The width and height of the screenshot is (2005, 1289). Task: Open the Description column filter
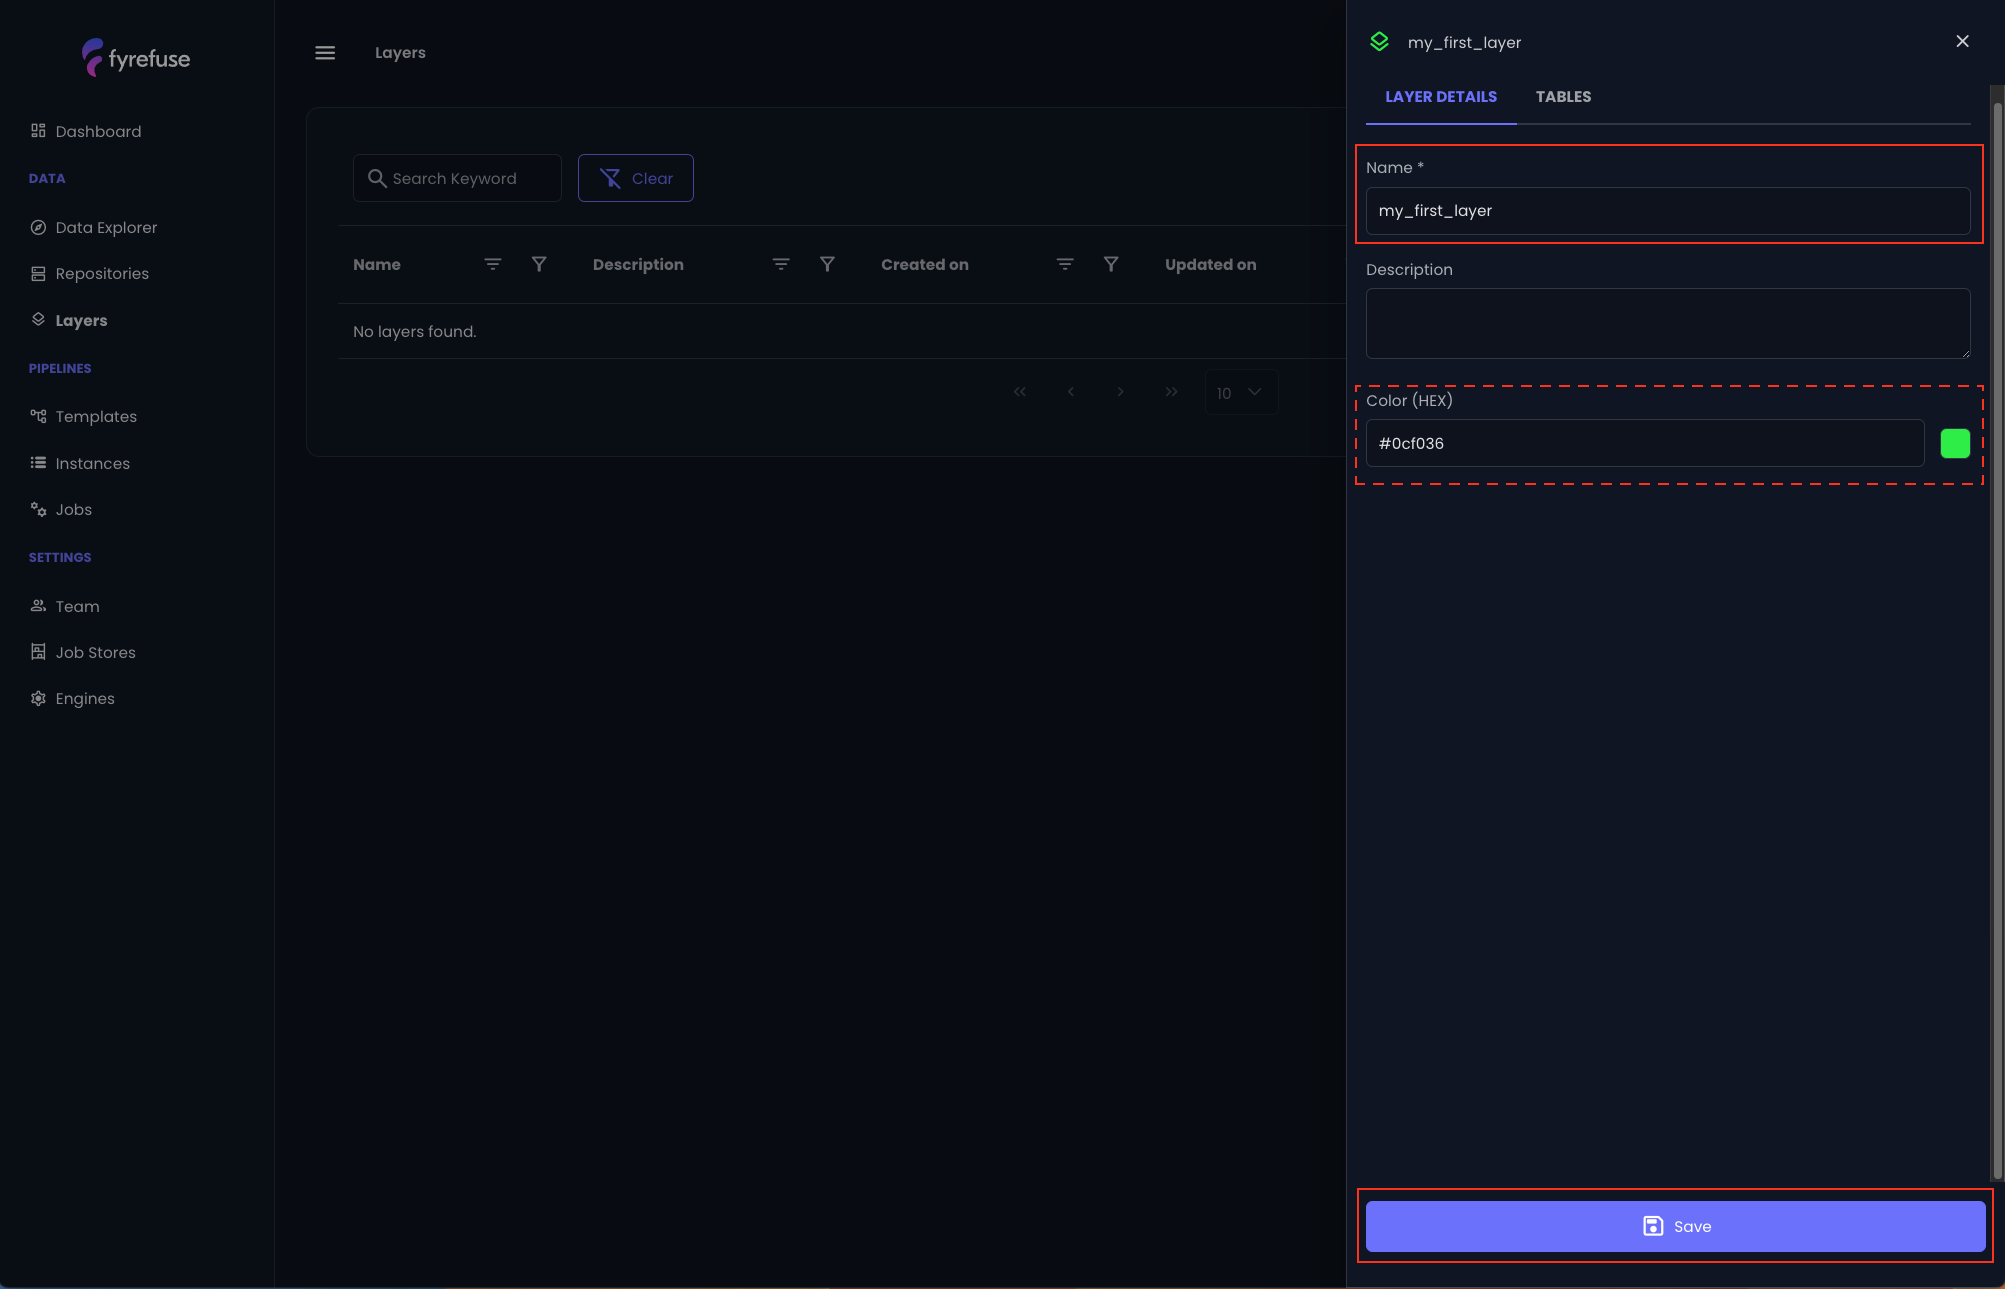click(x=827, y=264)
